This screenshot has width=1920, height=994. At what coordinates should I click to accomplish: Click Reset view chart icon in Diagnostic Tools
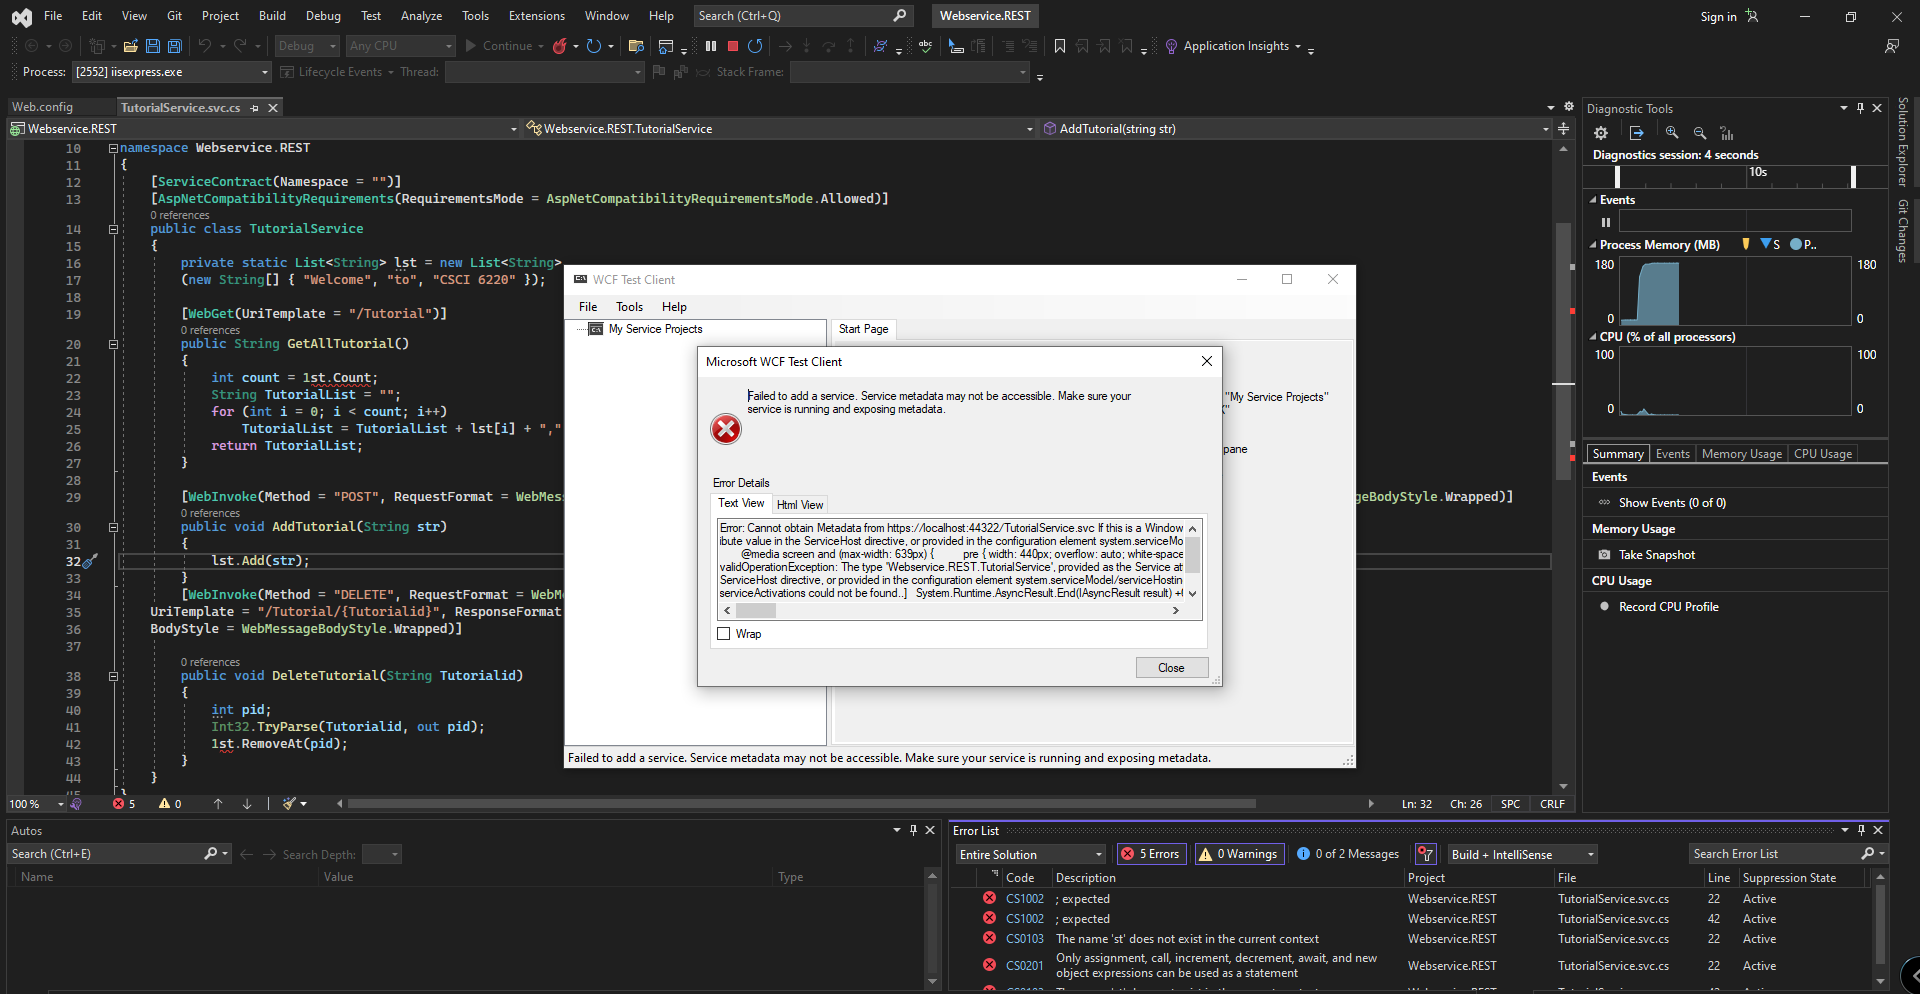pos(1727,133)
